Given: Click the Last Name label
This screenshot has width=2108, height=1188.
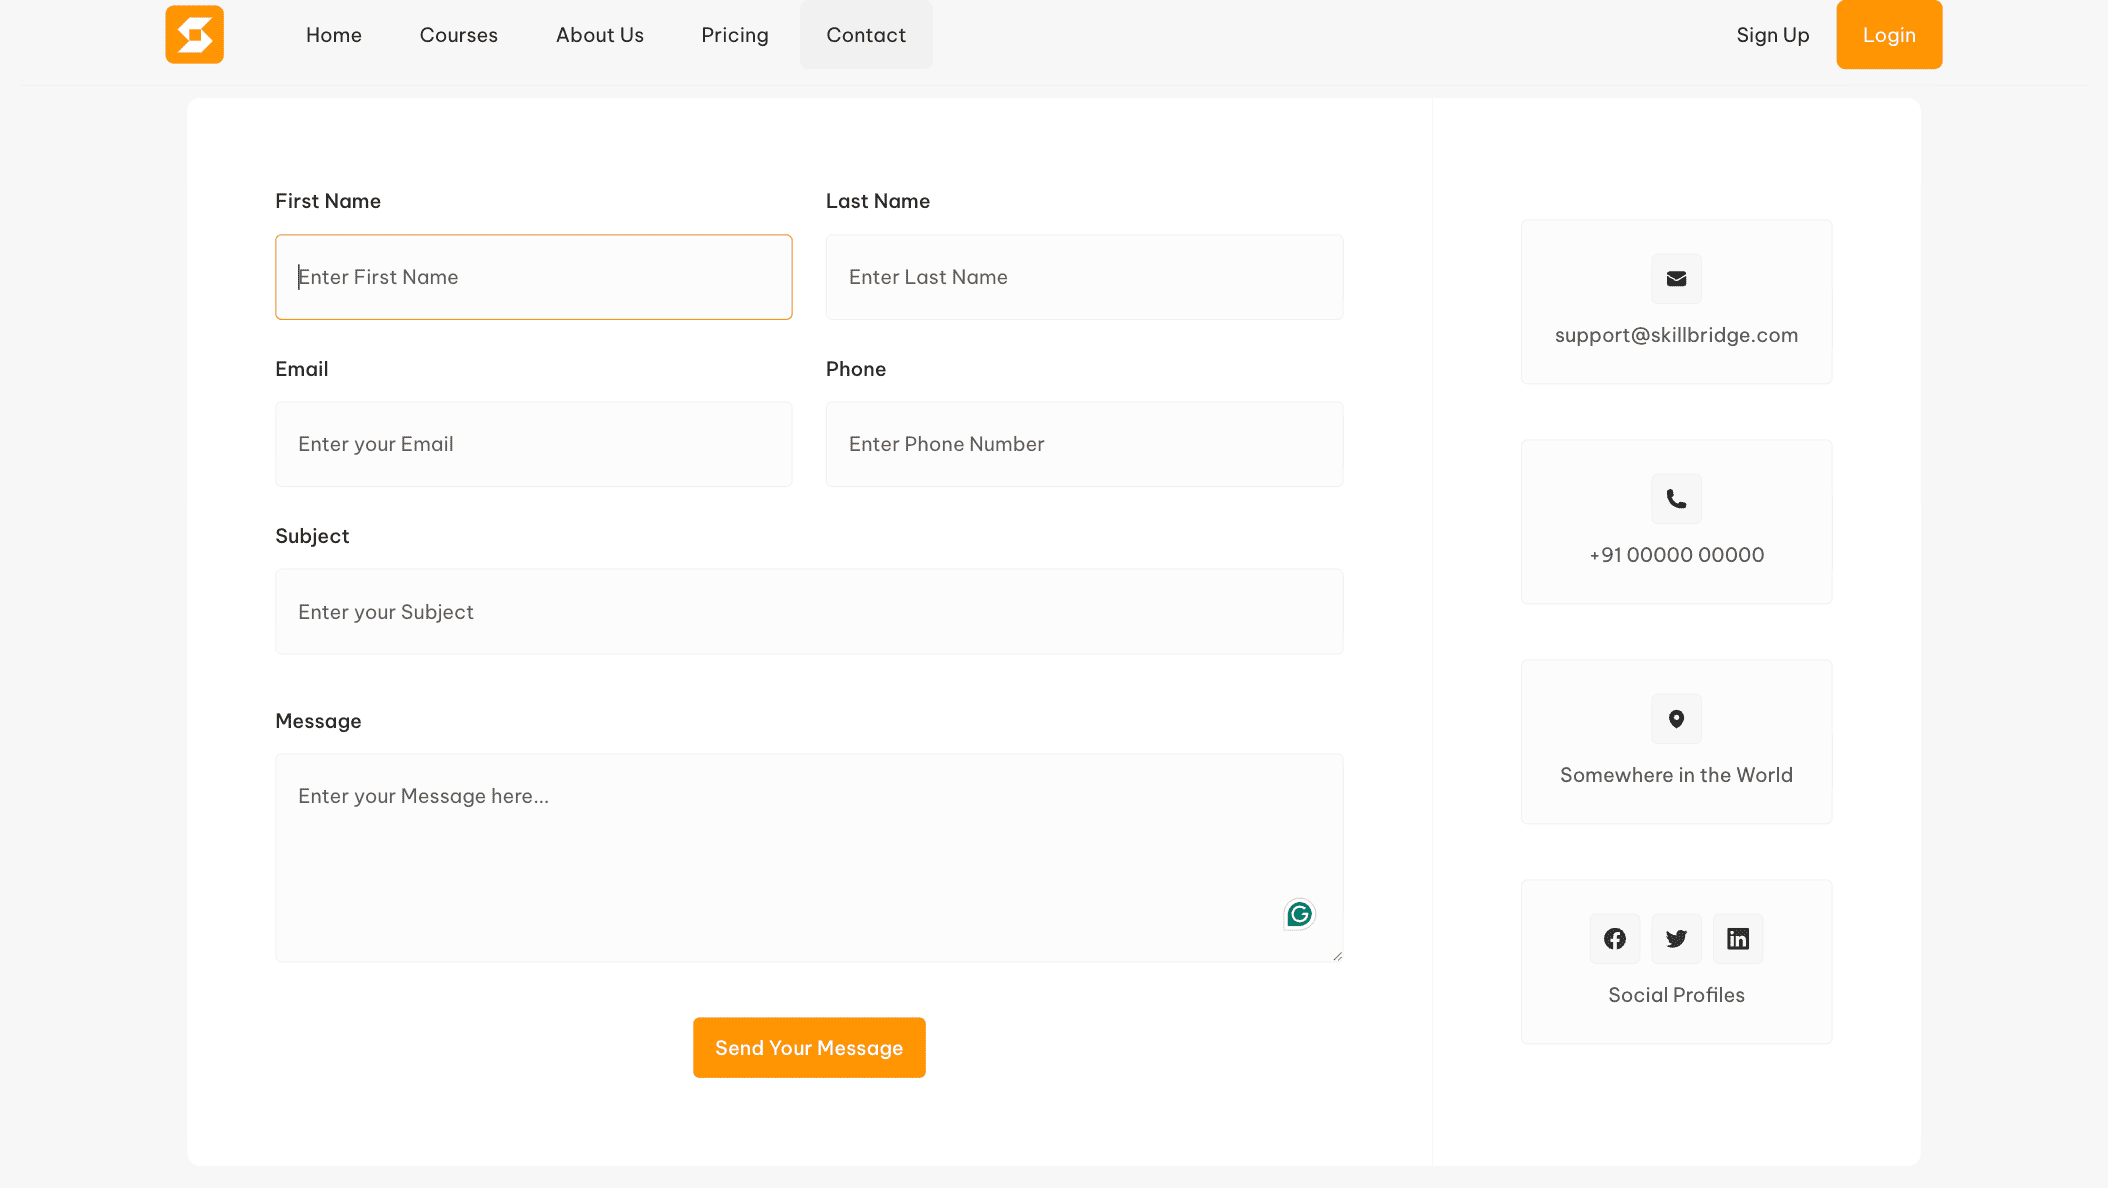Looking at the screenshot, I should (878, 201).
